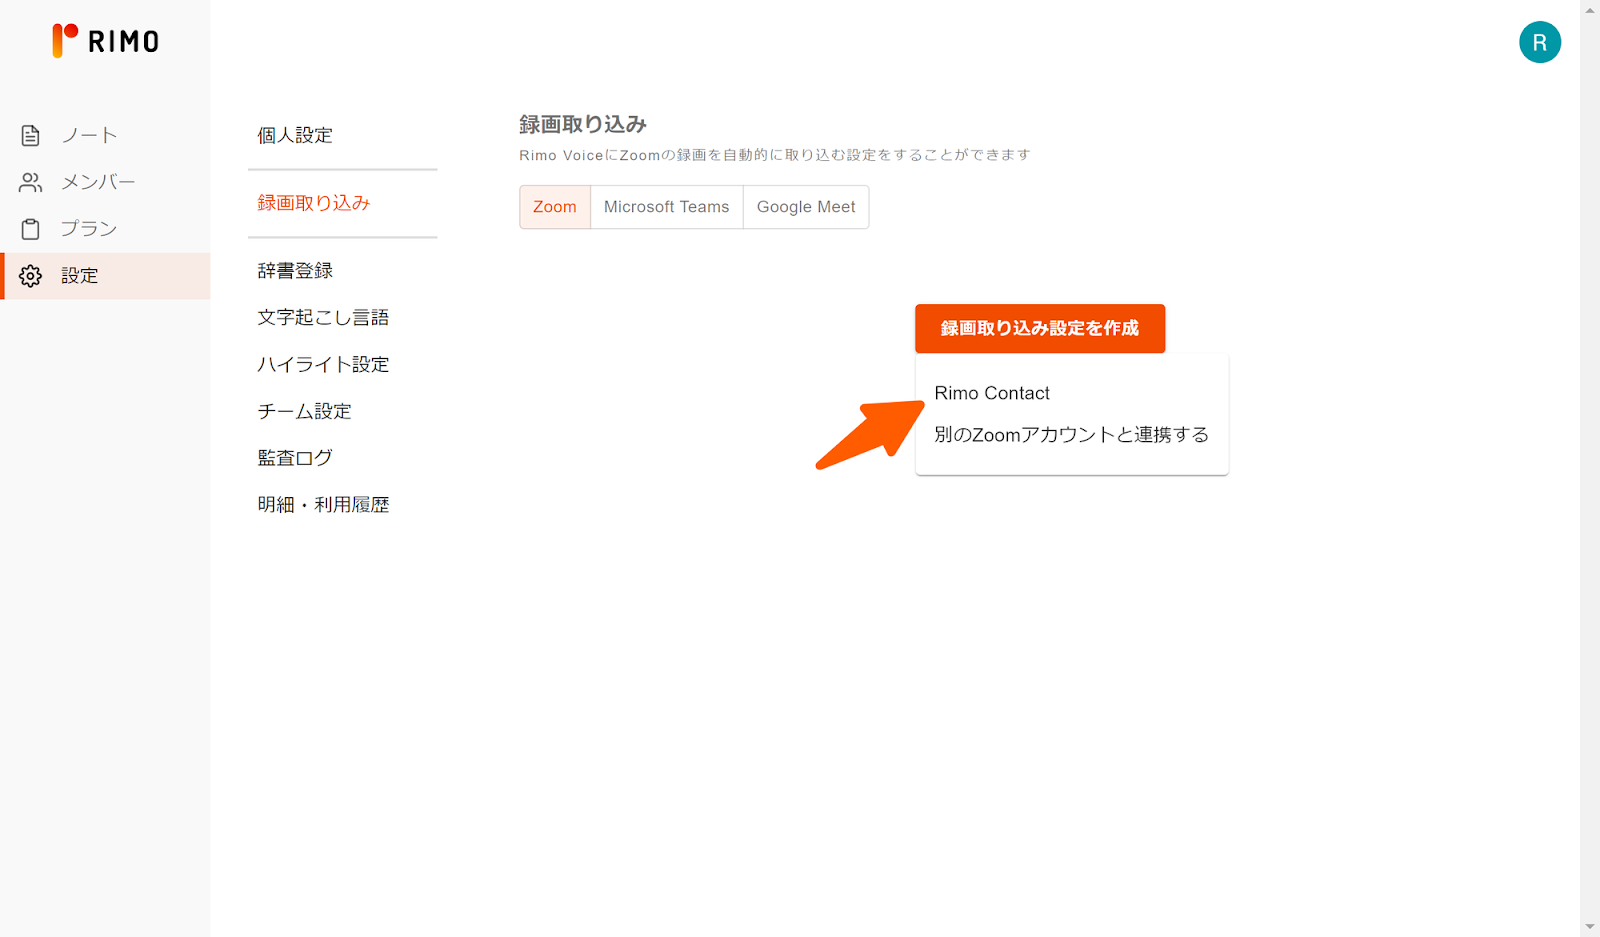The image size is (1600, 937).
Task: Click the Notes document icon in sidebar
Action: (x=31, y=135)
